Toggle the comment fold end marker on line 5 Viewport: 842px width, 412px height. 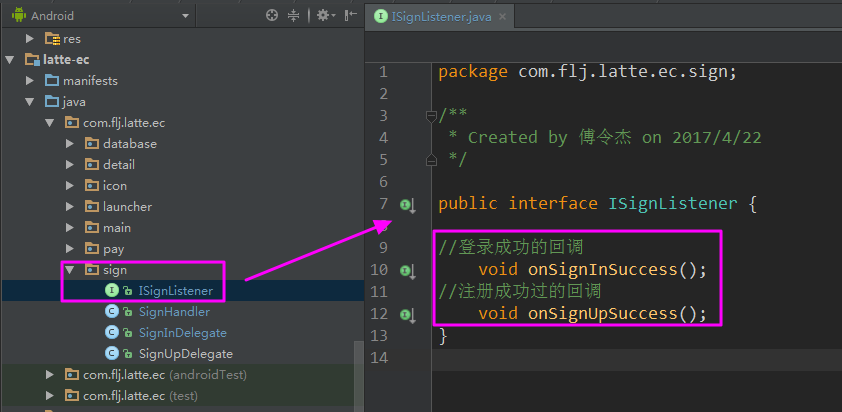coord(431,160)
